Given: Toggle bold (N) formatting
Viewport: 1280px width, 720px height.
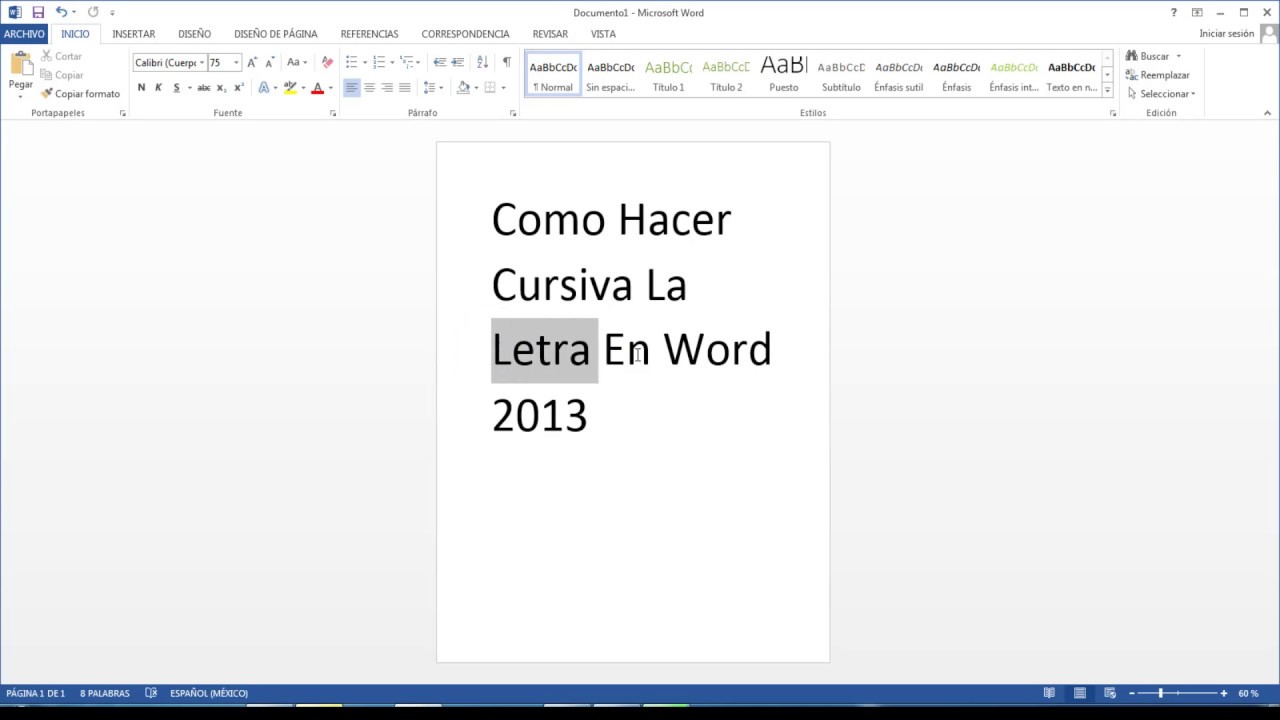Looking at the screenshot, I should coord(141,88).
